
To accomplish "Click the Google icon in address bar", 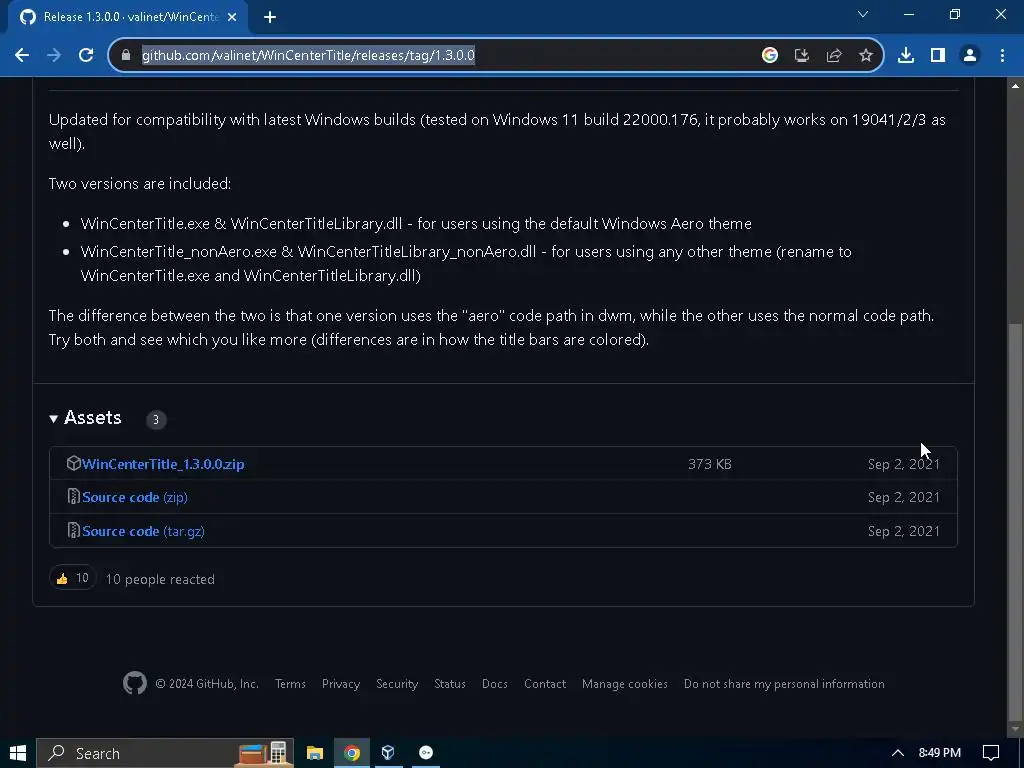I will 770,56.
